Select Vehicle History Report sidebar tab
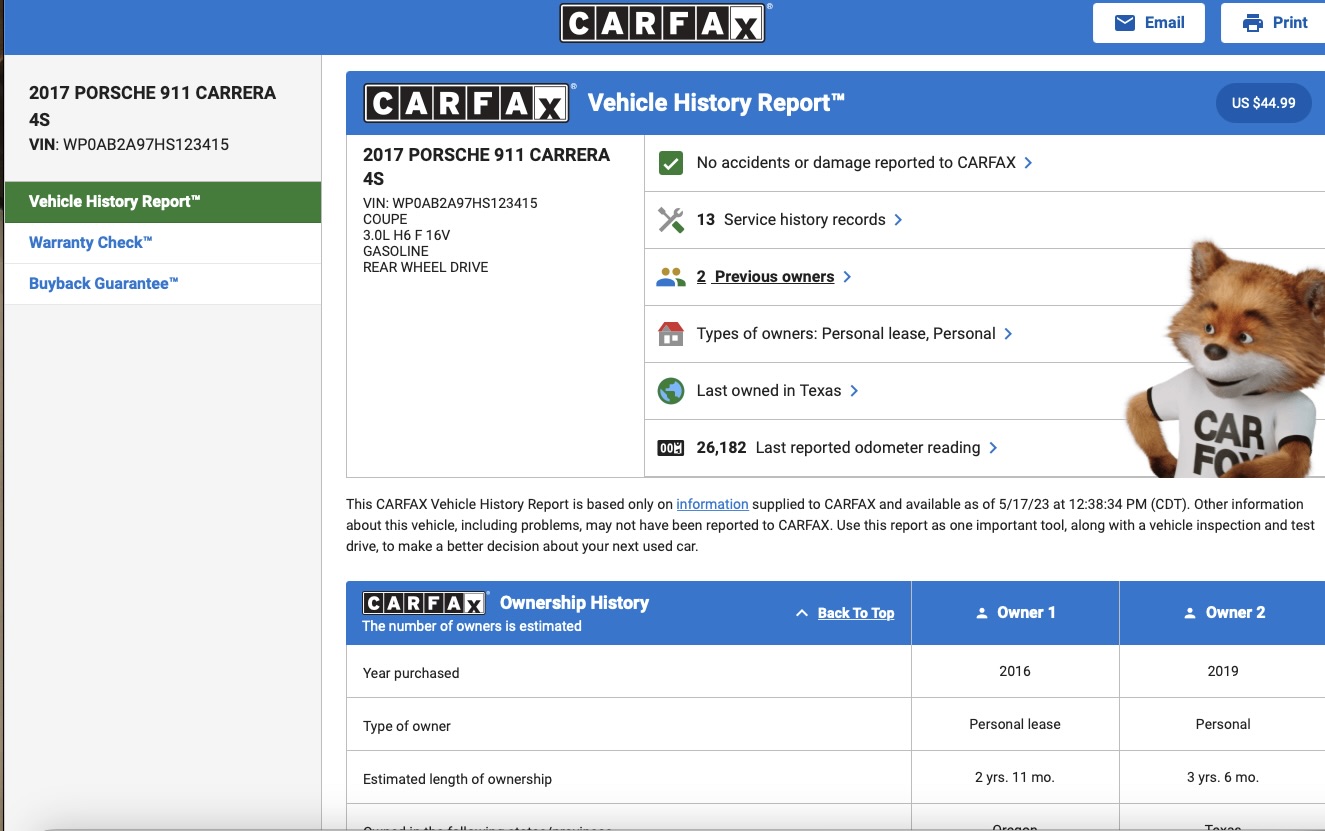1325x831 pixels. tap(163, 202)
